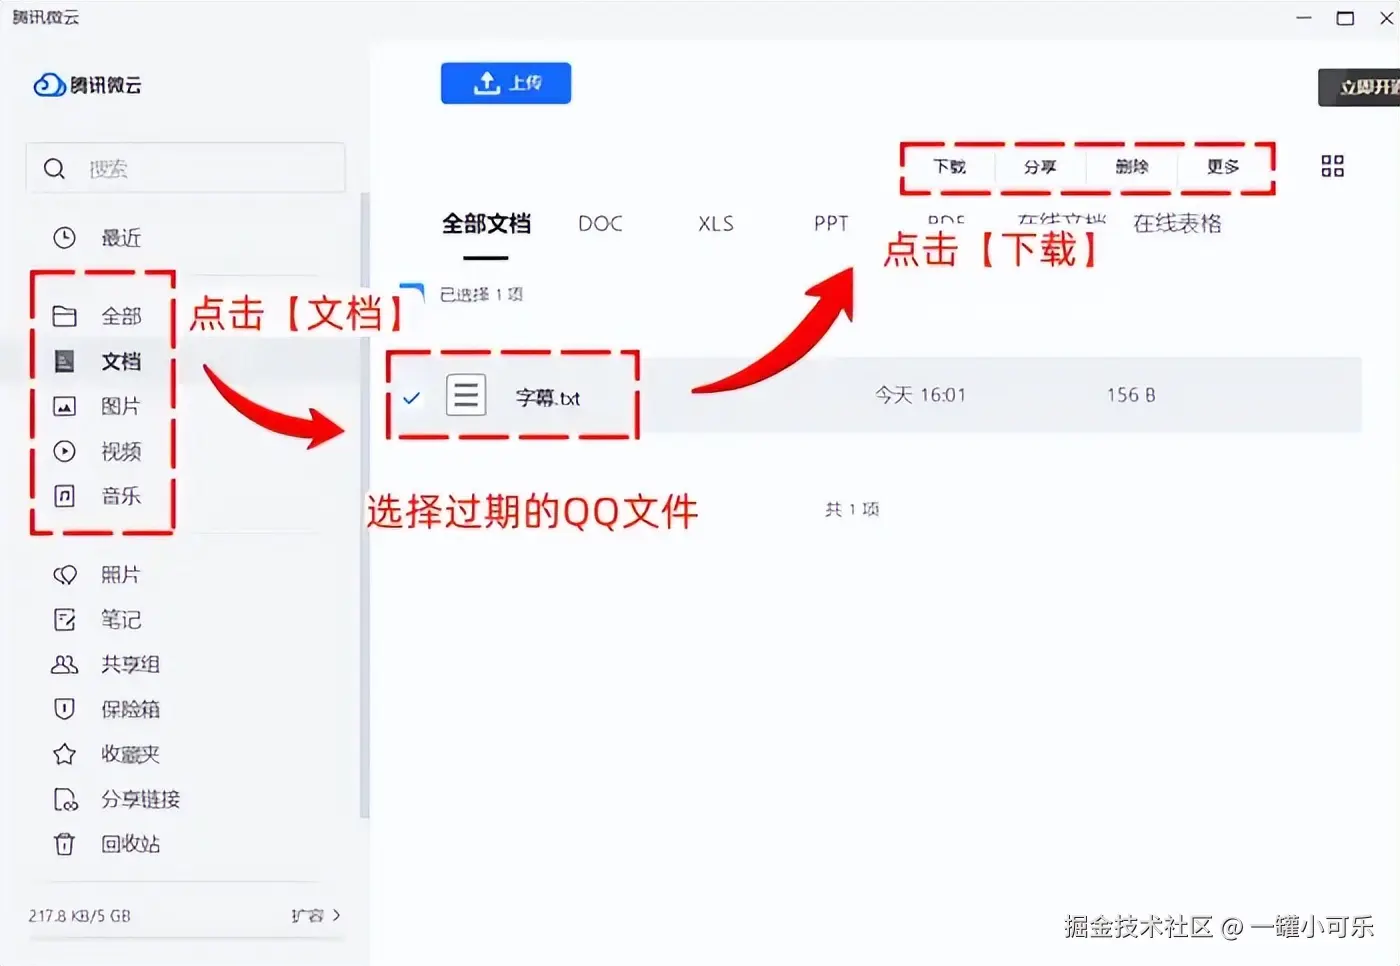
Task: Click the 下载 download button
Action: 949,166
